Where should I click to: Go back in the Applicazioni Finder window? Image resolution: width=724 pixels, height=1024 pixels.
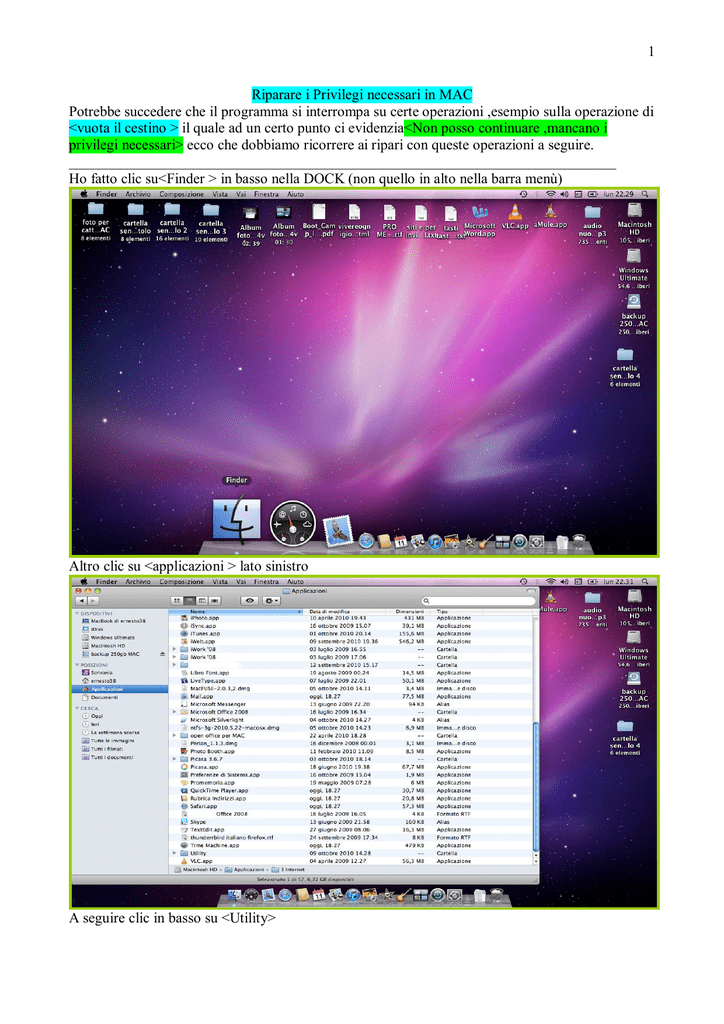tap(82, 600)
